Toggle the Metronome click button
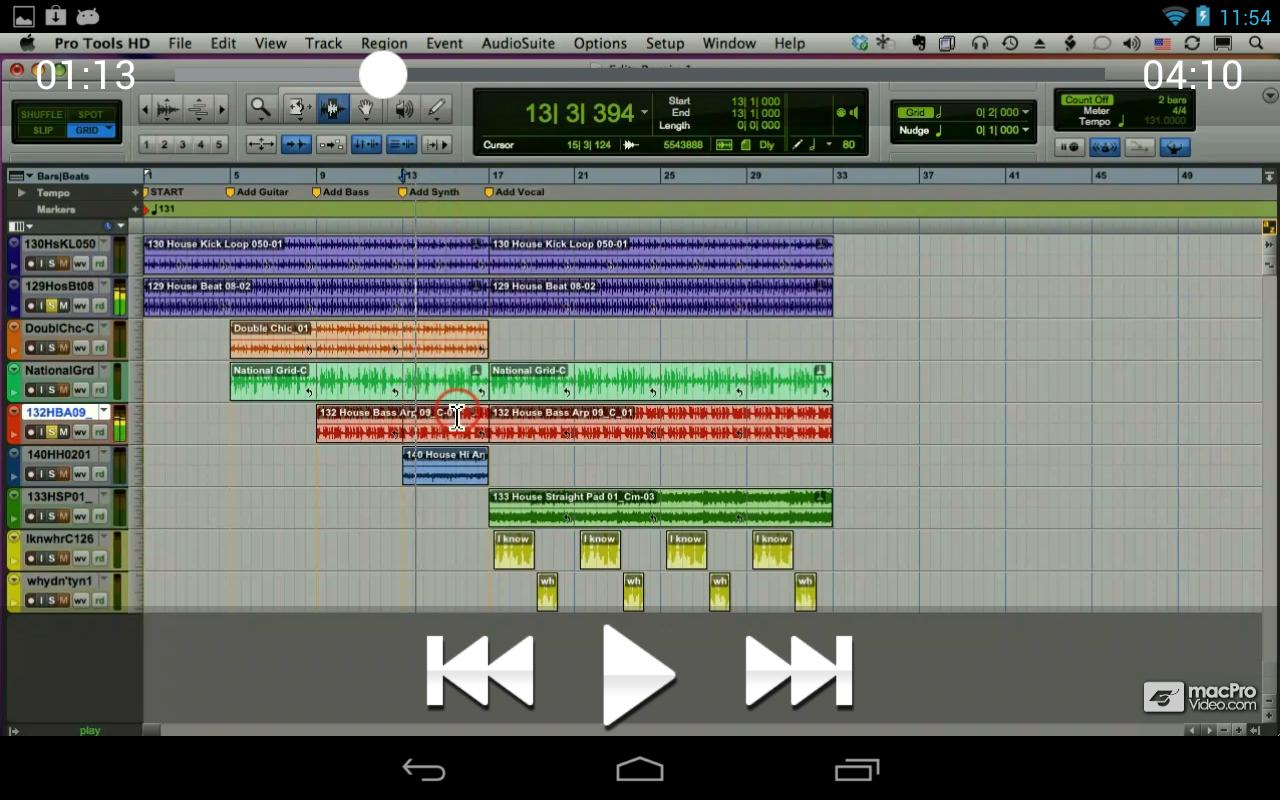The width and height of the screenshot is (1280, 800). pyautogui.click(x=1104, y=147)
